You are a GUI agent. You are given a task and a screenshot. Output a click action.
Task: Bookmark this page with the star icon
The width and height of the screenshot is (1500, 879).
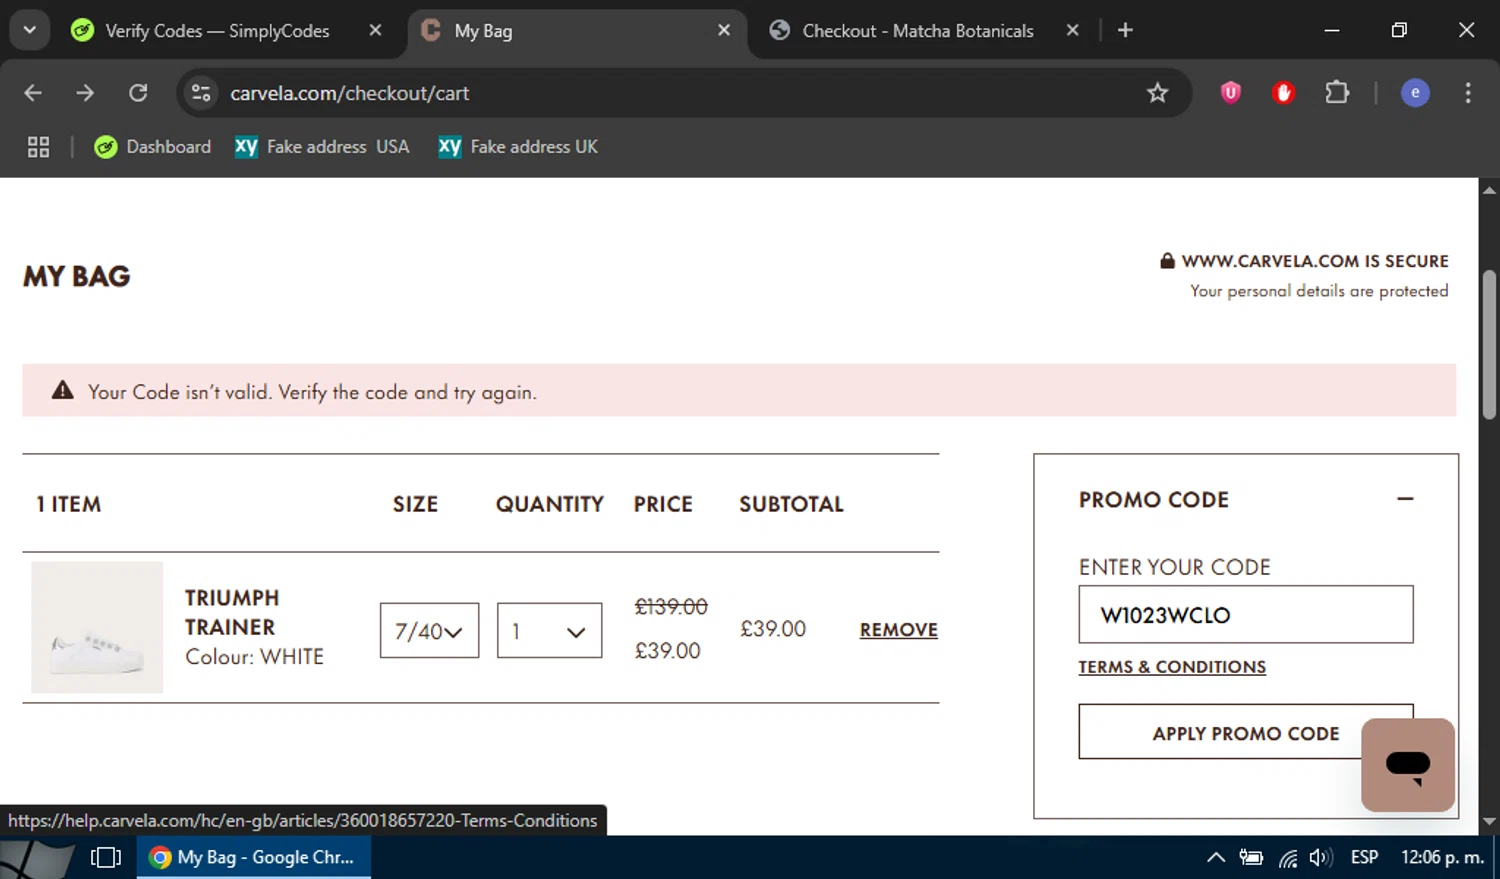click(x=1157, y=93)
